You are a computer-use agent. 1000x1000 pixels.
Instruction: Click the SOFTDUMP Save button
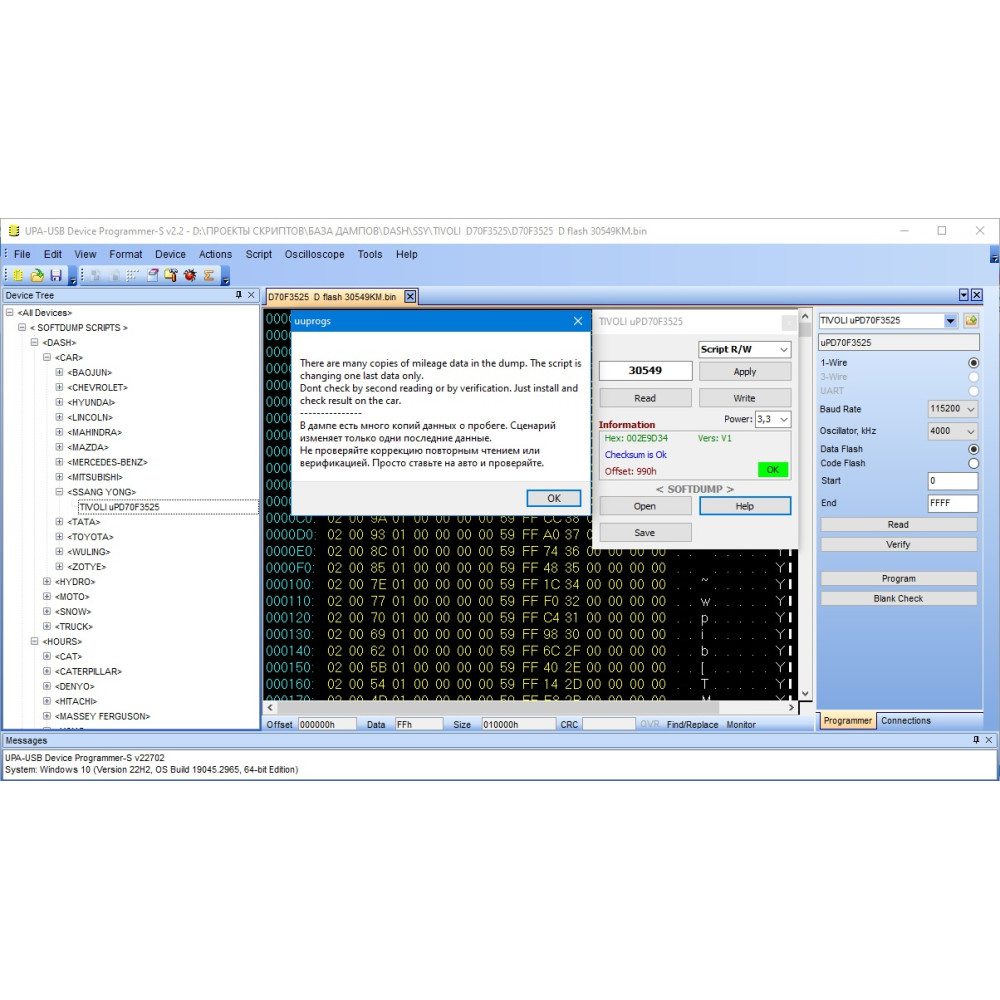[645, 533]
